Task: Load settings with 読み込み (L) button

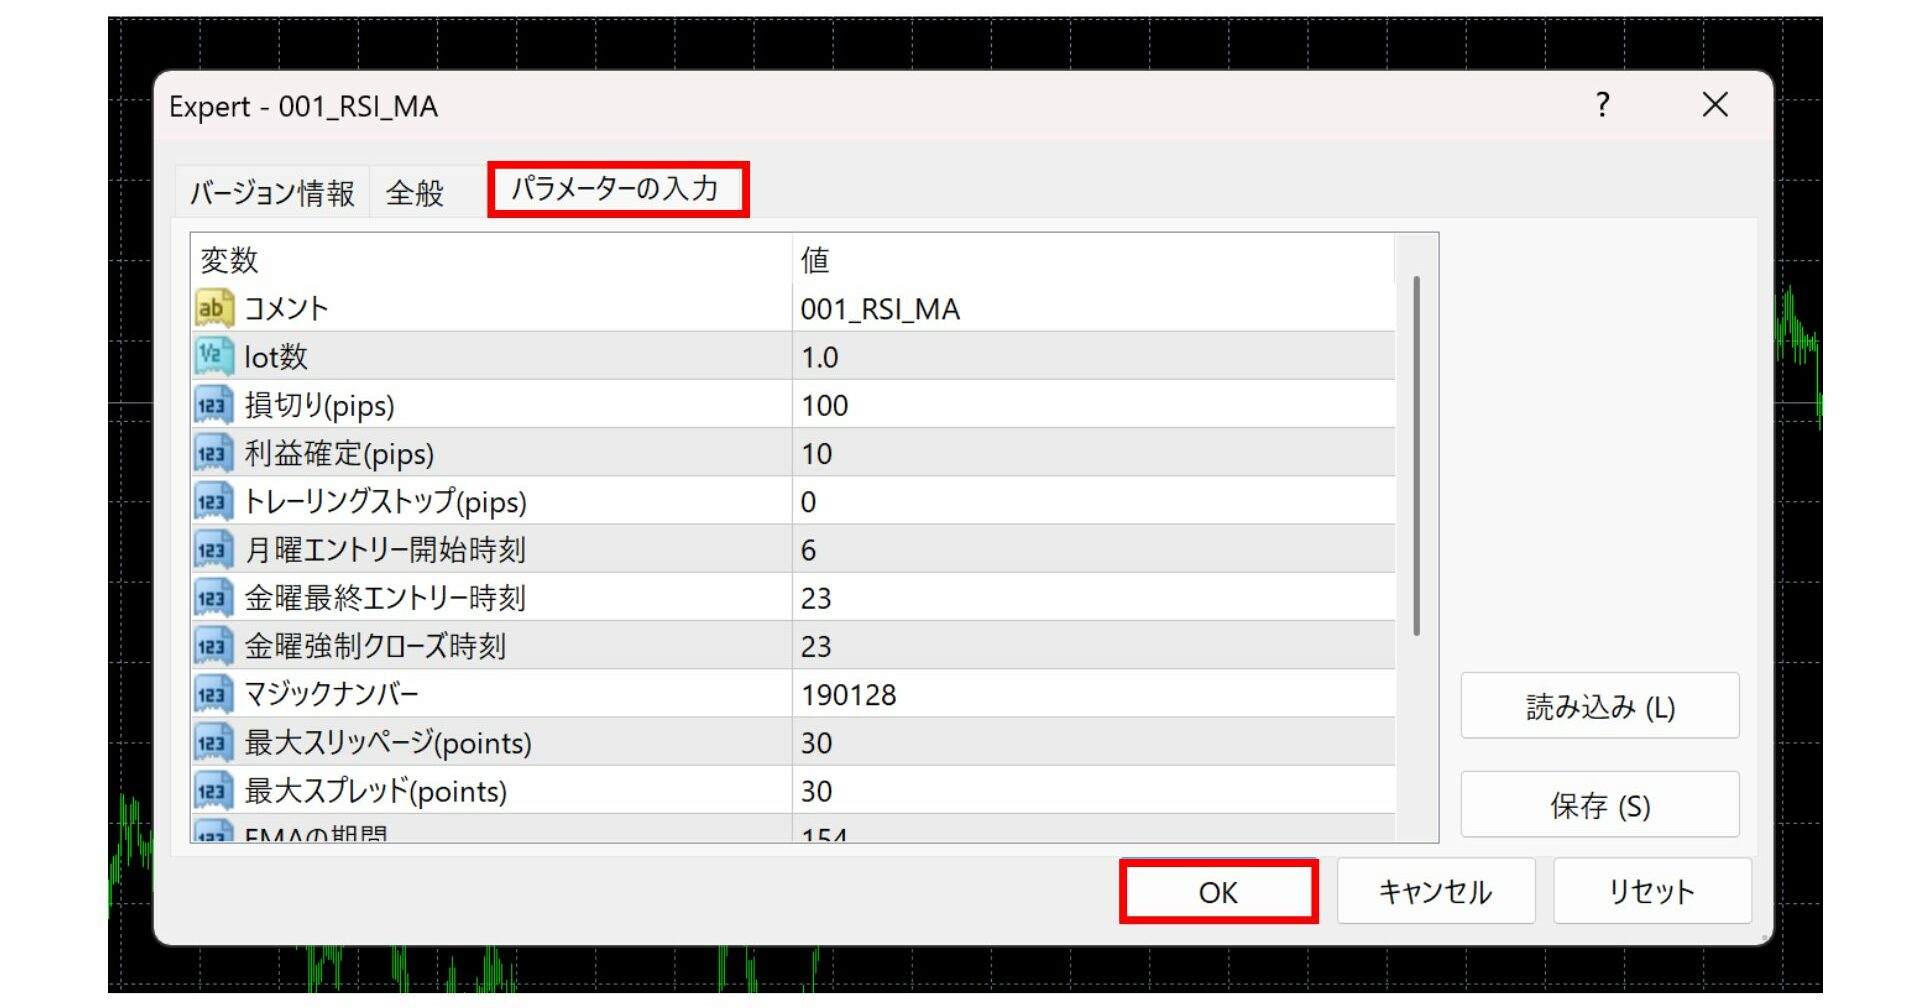Action: coord(1599,707)
